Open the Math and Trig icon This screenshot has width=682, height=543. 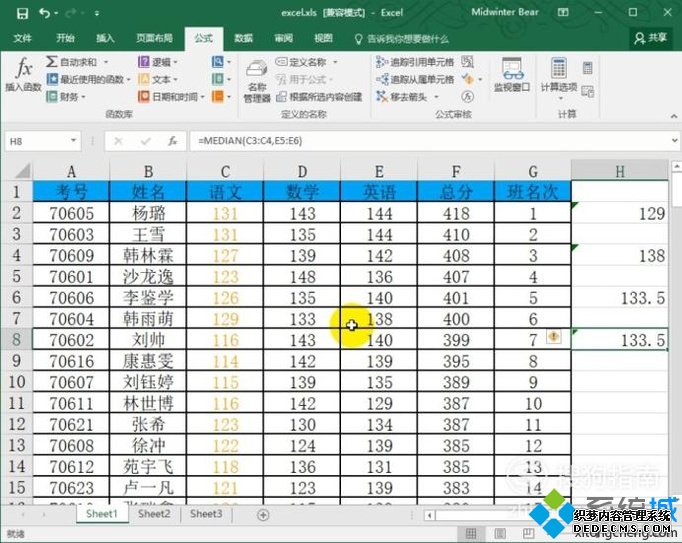click(x=217, y=79)
